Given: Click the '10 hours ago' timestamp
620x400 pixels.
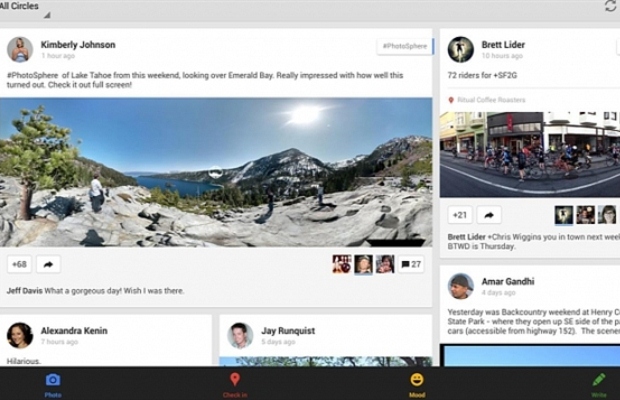Looking at the screenshot, I should click(x=502, y=56).
